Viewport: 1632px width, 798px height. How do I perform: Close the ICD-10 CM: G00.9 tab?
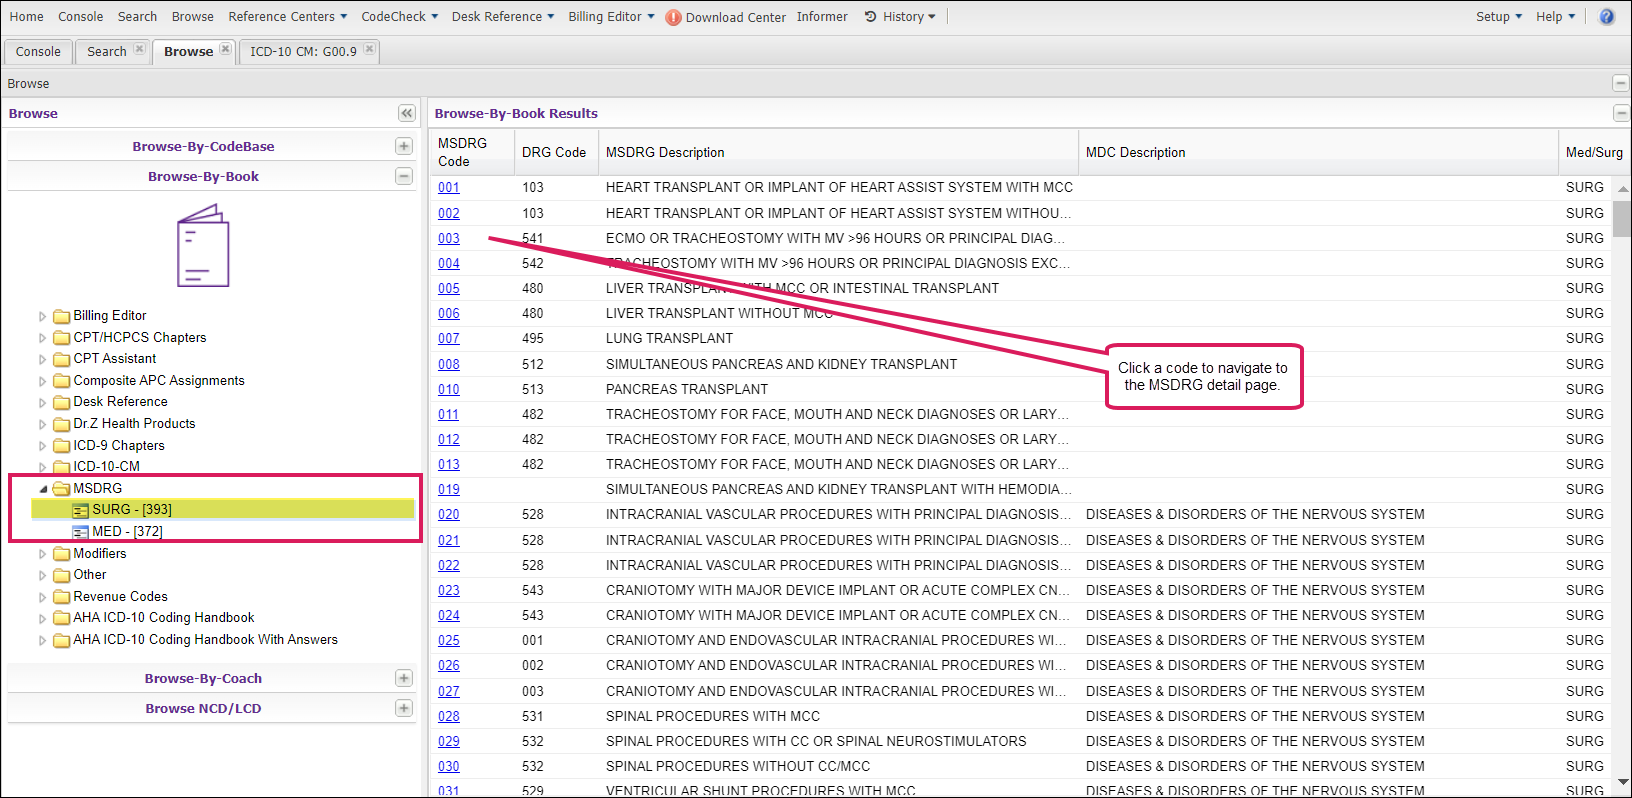[370, 49]
